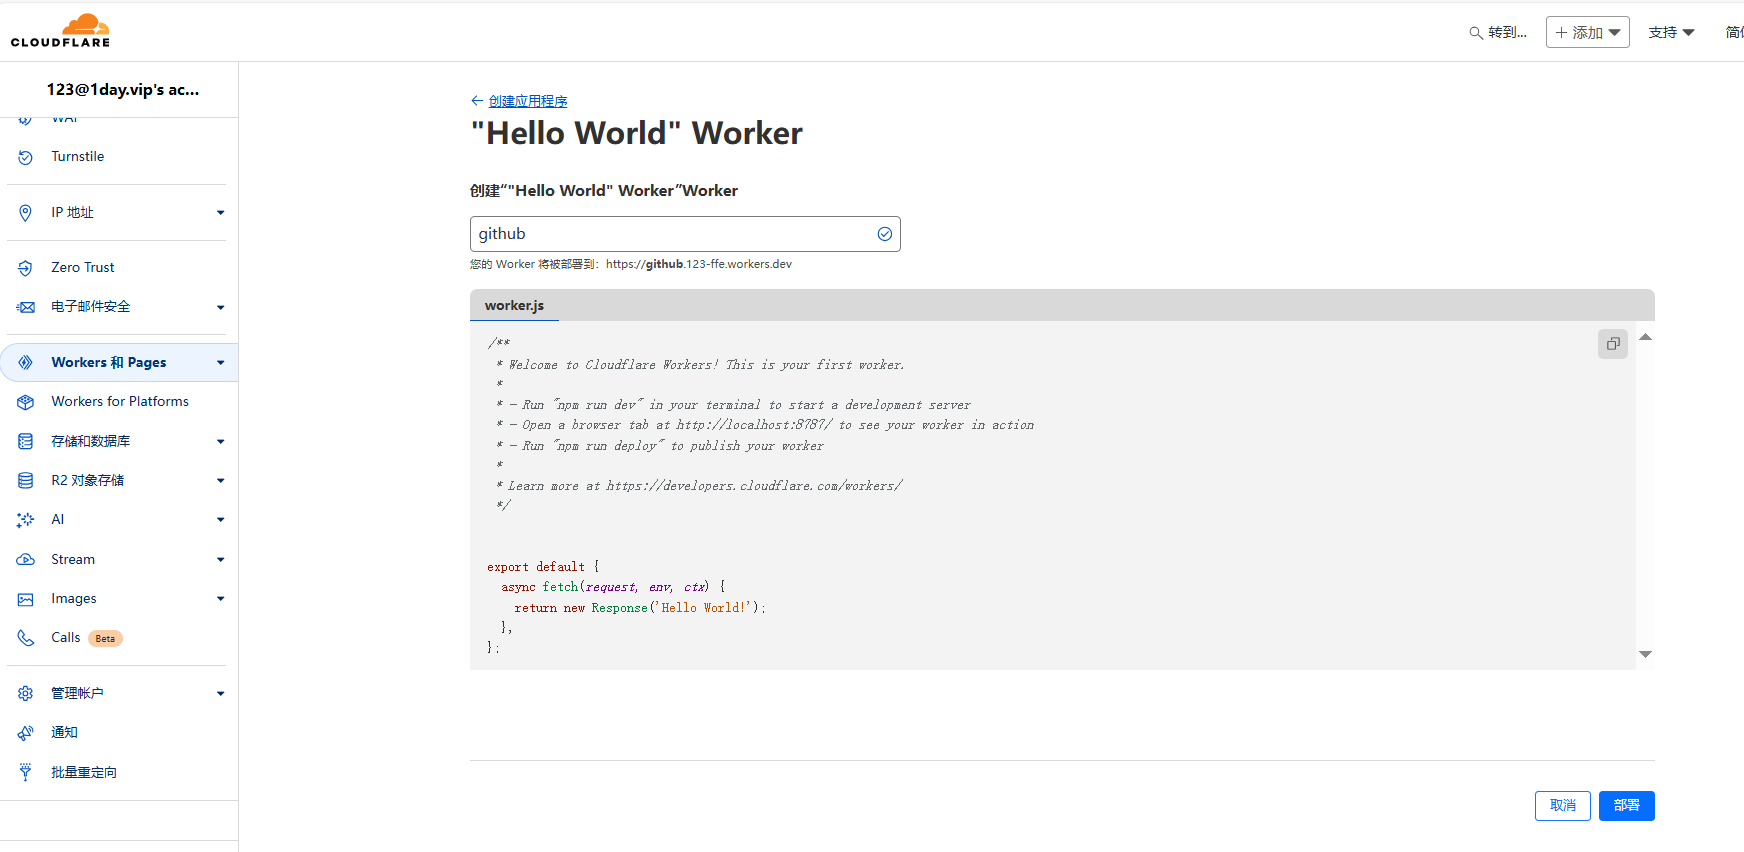Image resolution: width=1744 pixels, height=852 pixels.
Task: Open Workers for Platforms in sidebar
Action: 120,402
